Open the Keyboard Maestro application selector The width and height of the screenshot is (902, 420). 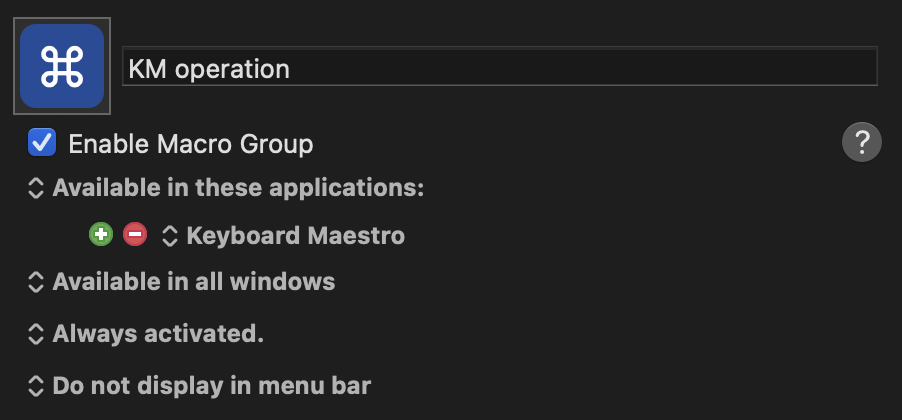pyautogui.click(x=295, y=236)
